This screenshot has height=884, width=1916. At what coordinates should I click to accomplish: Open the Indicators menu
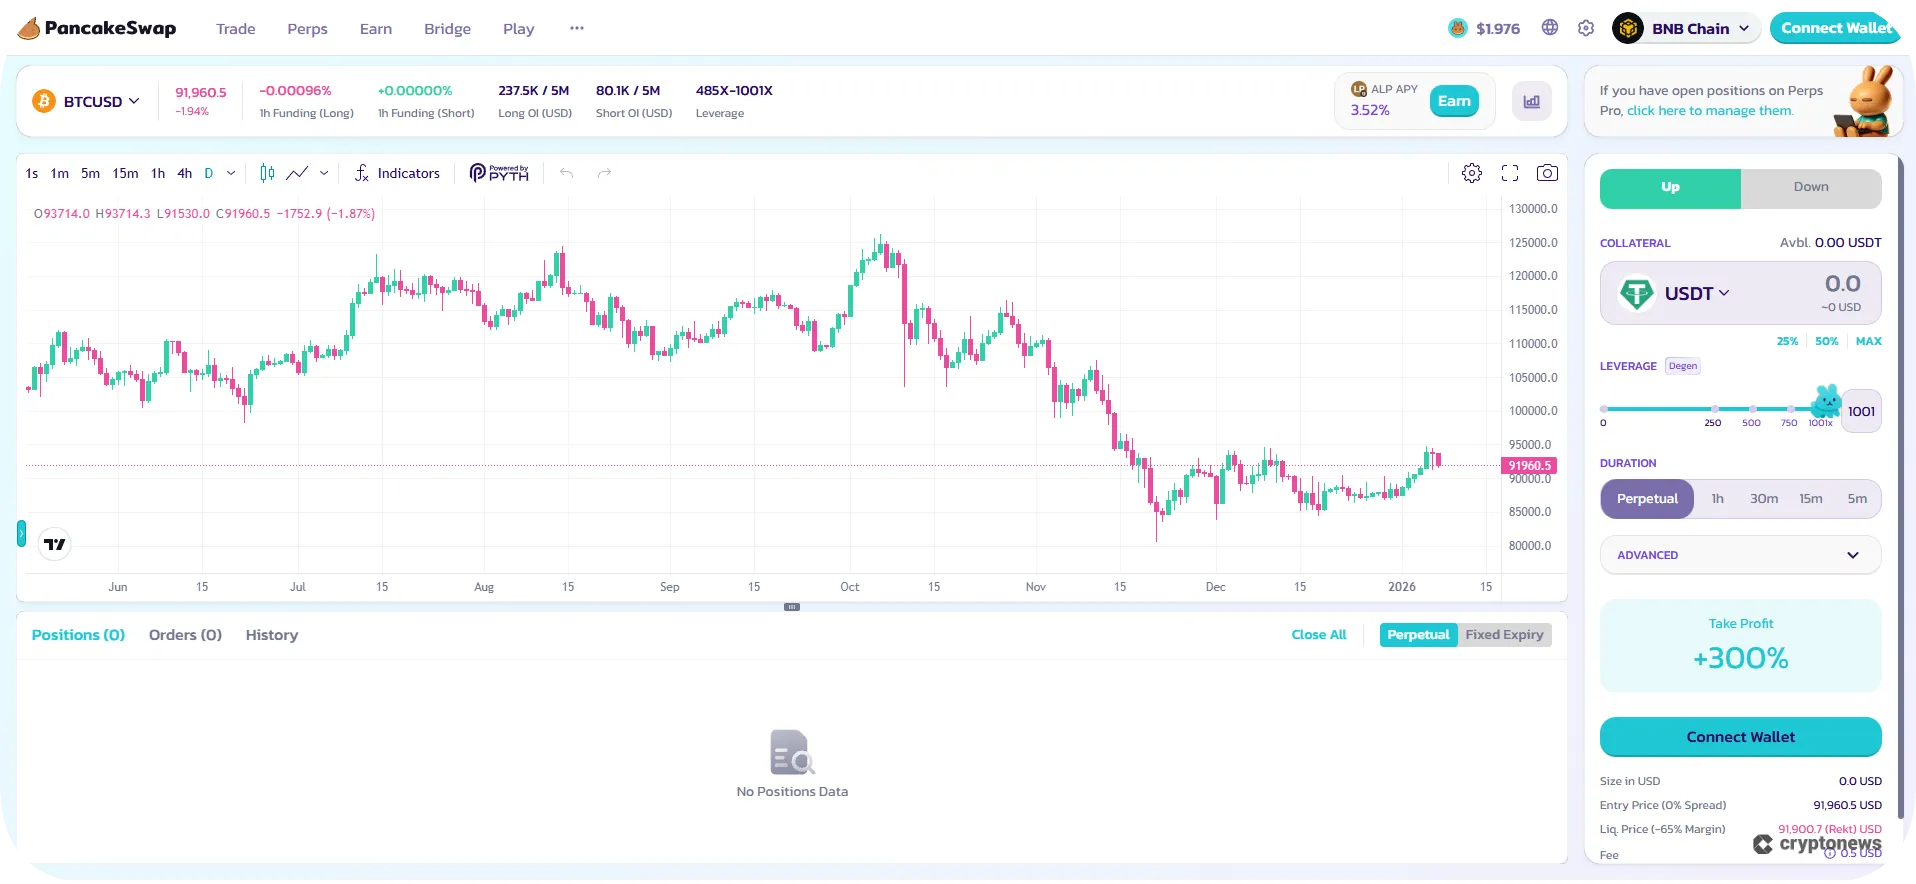397,173
